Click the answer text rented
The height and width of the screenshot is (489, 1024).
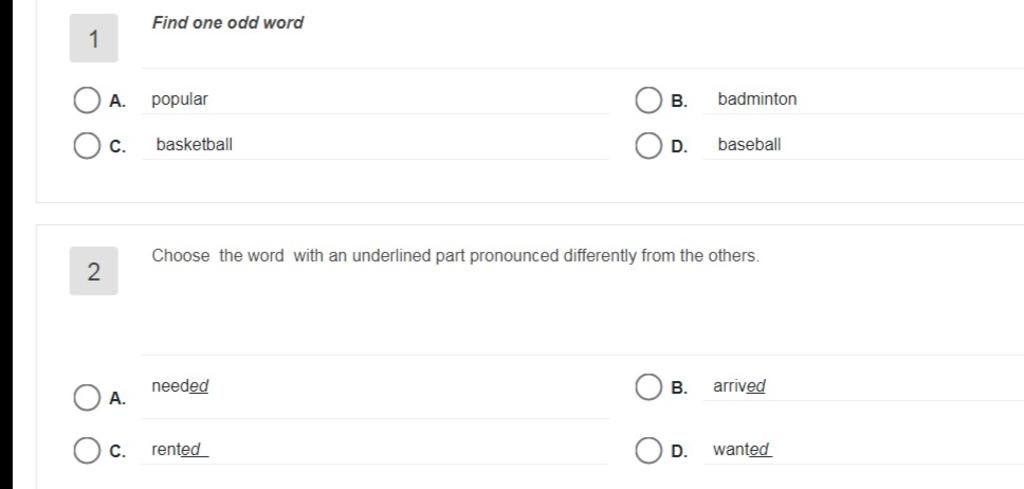pos(180,450)
